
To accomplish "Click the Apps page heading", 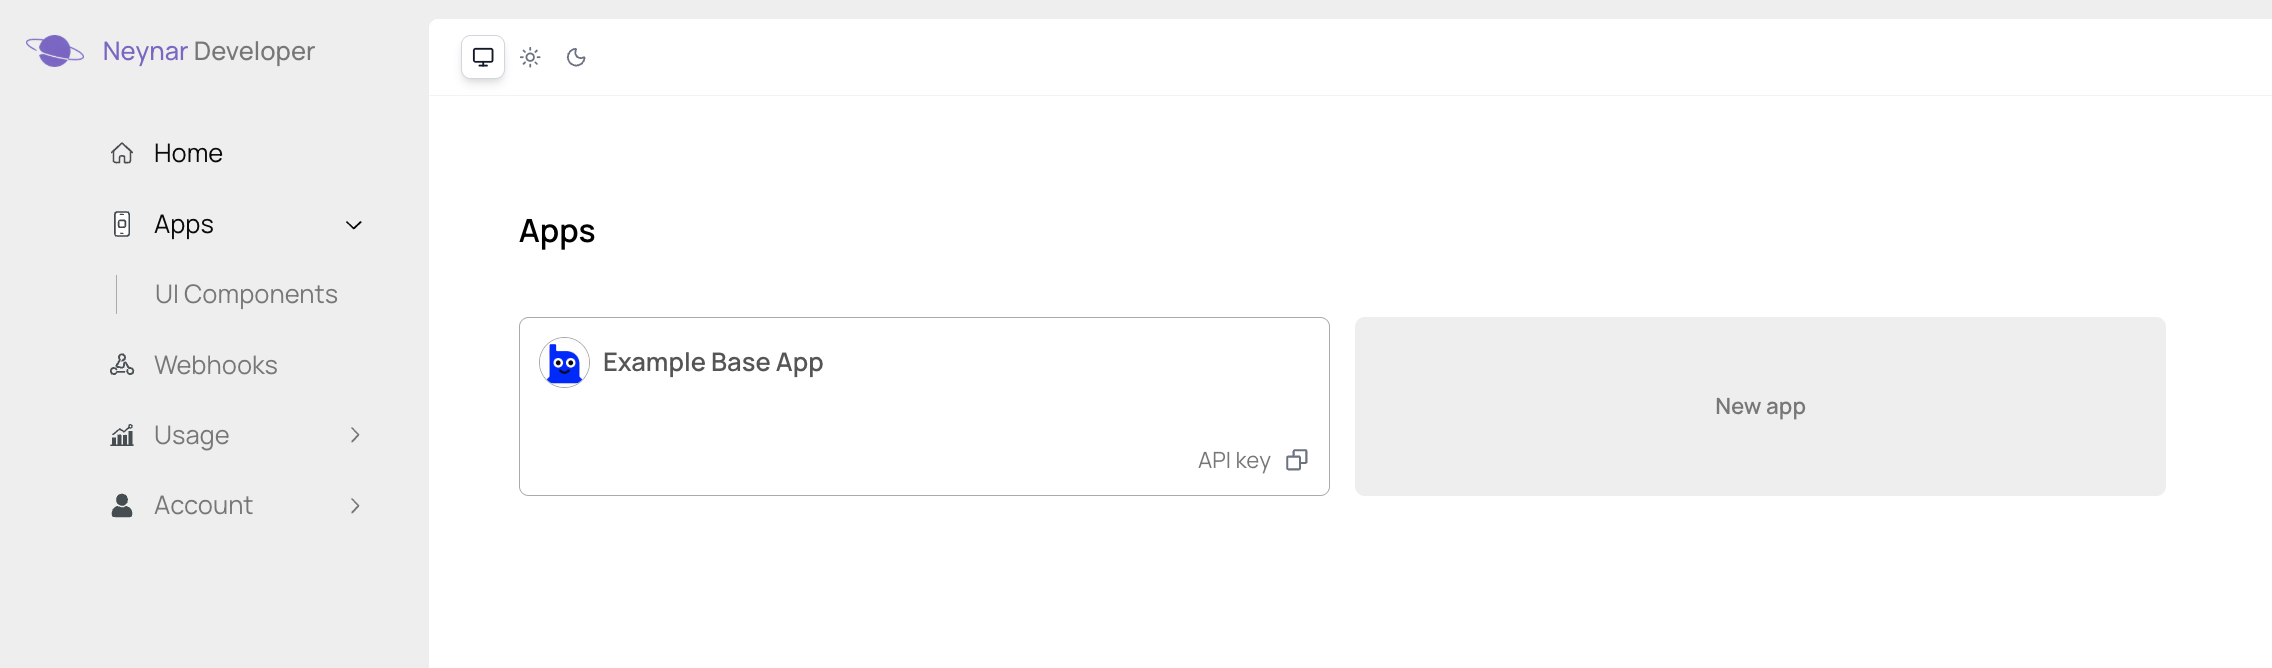I will pyautogui.click(x=556, y=231).
